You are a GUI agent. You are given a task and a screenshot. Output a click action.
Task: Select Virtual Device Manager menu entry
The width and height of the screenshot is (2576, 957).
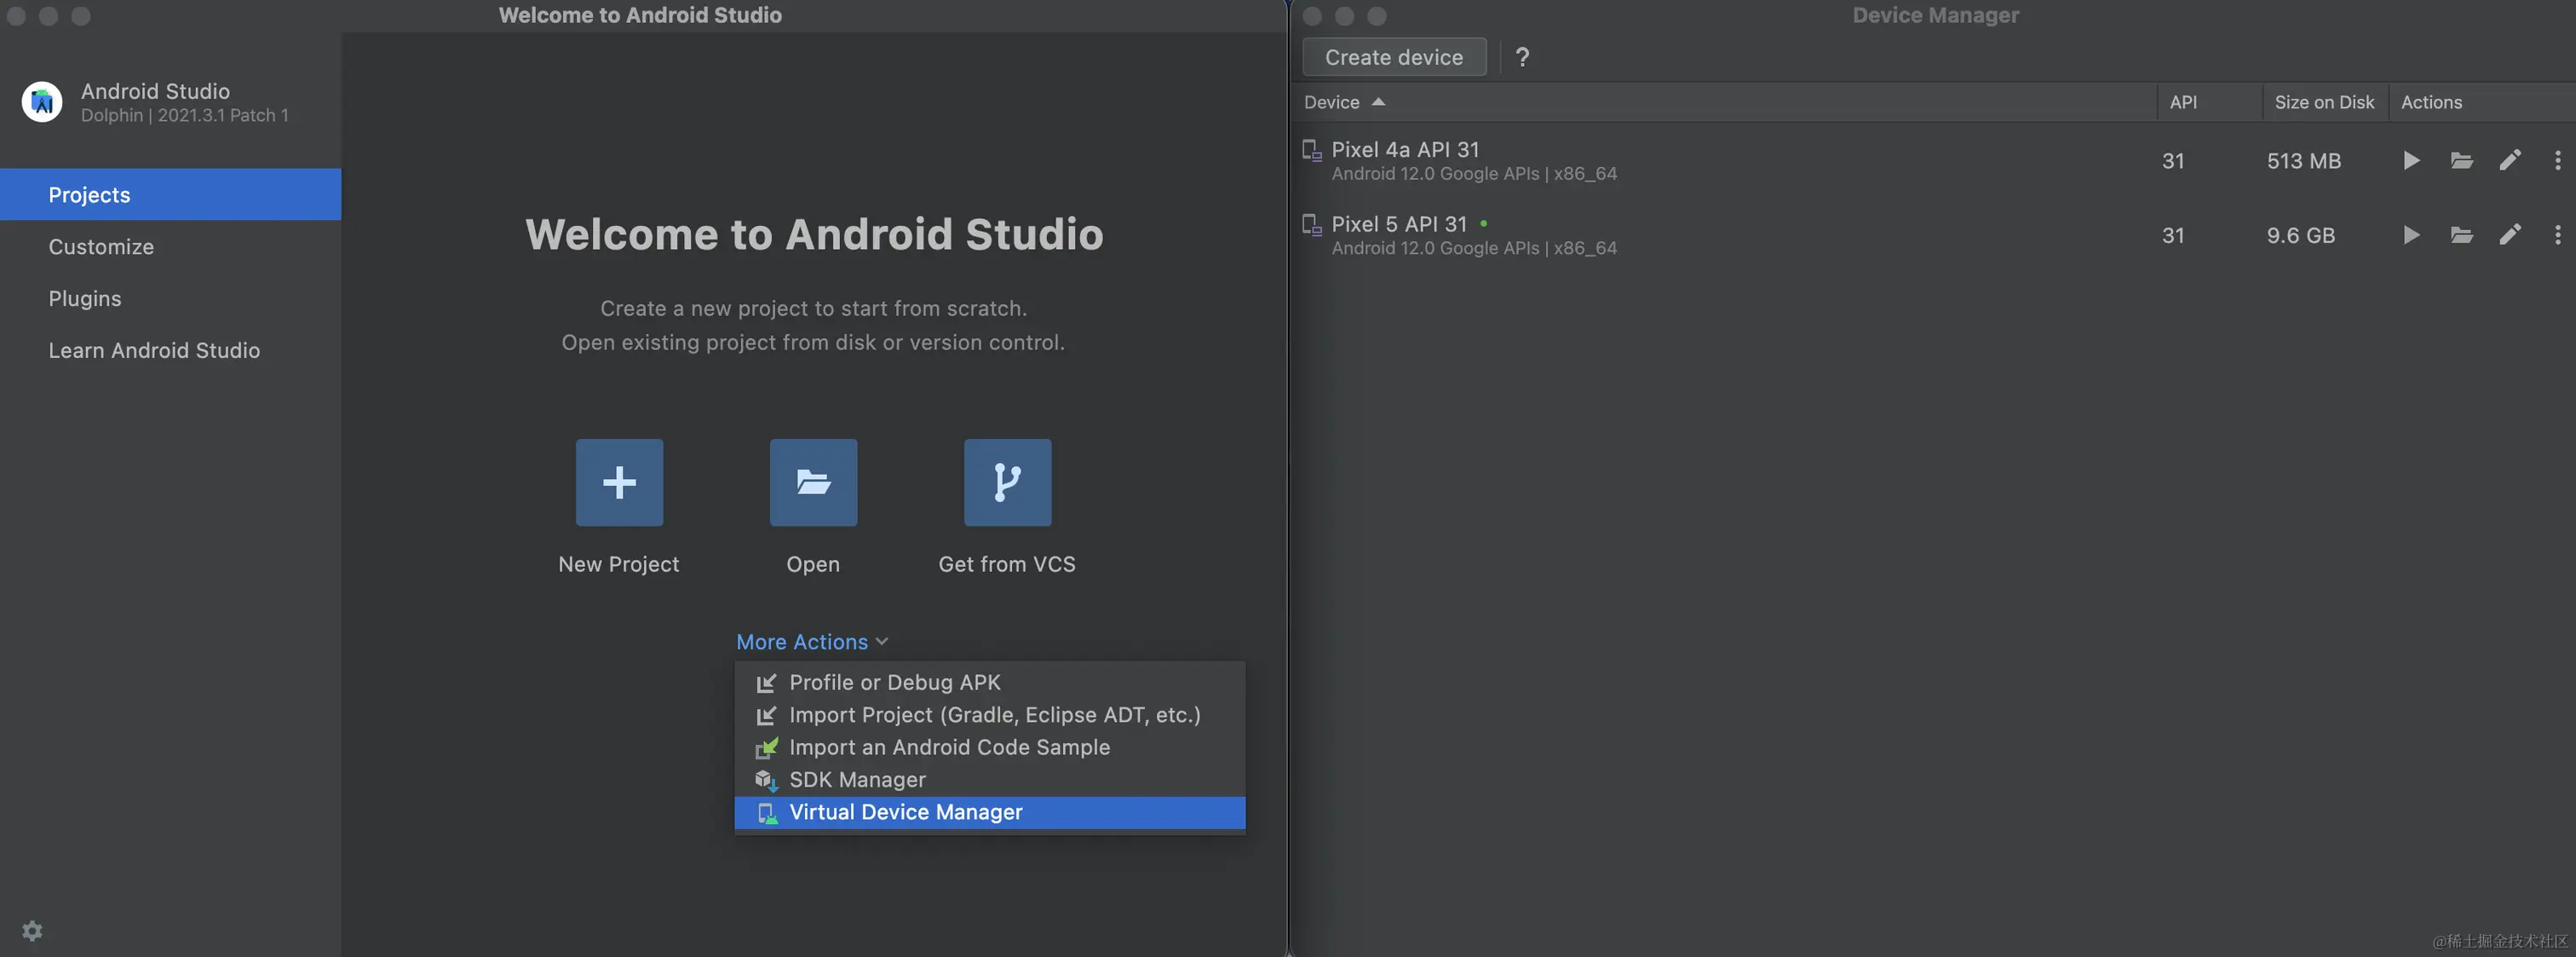tap(905, 812)
